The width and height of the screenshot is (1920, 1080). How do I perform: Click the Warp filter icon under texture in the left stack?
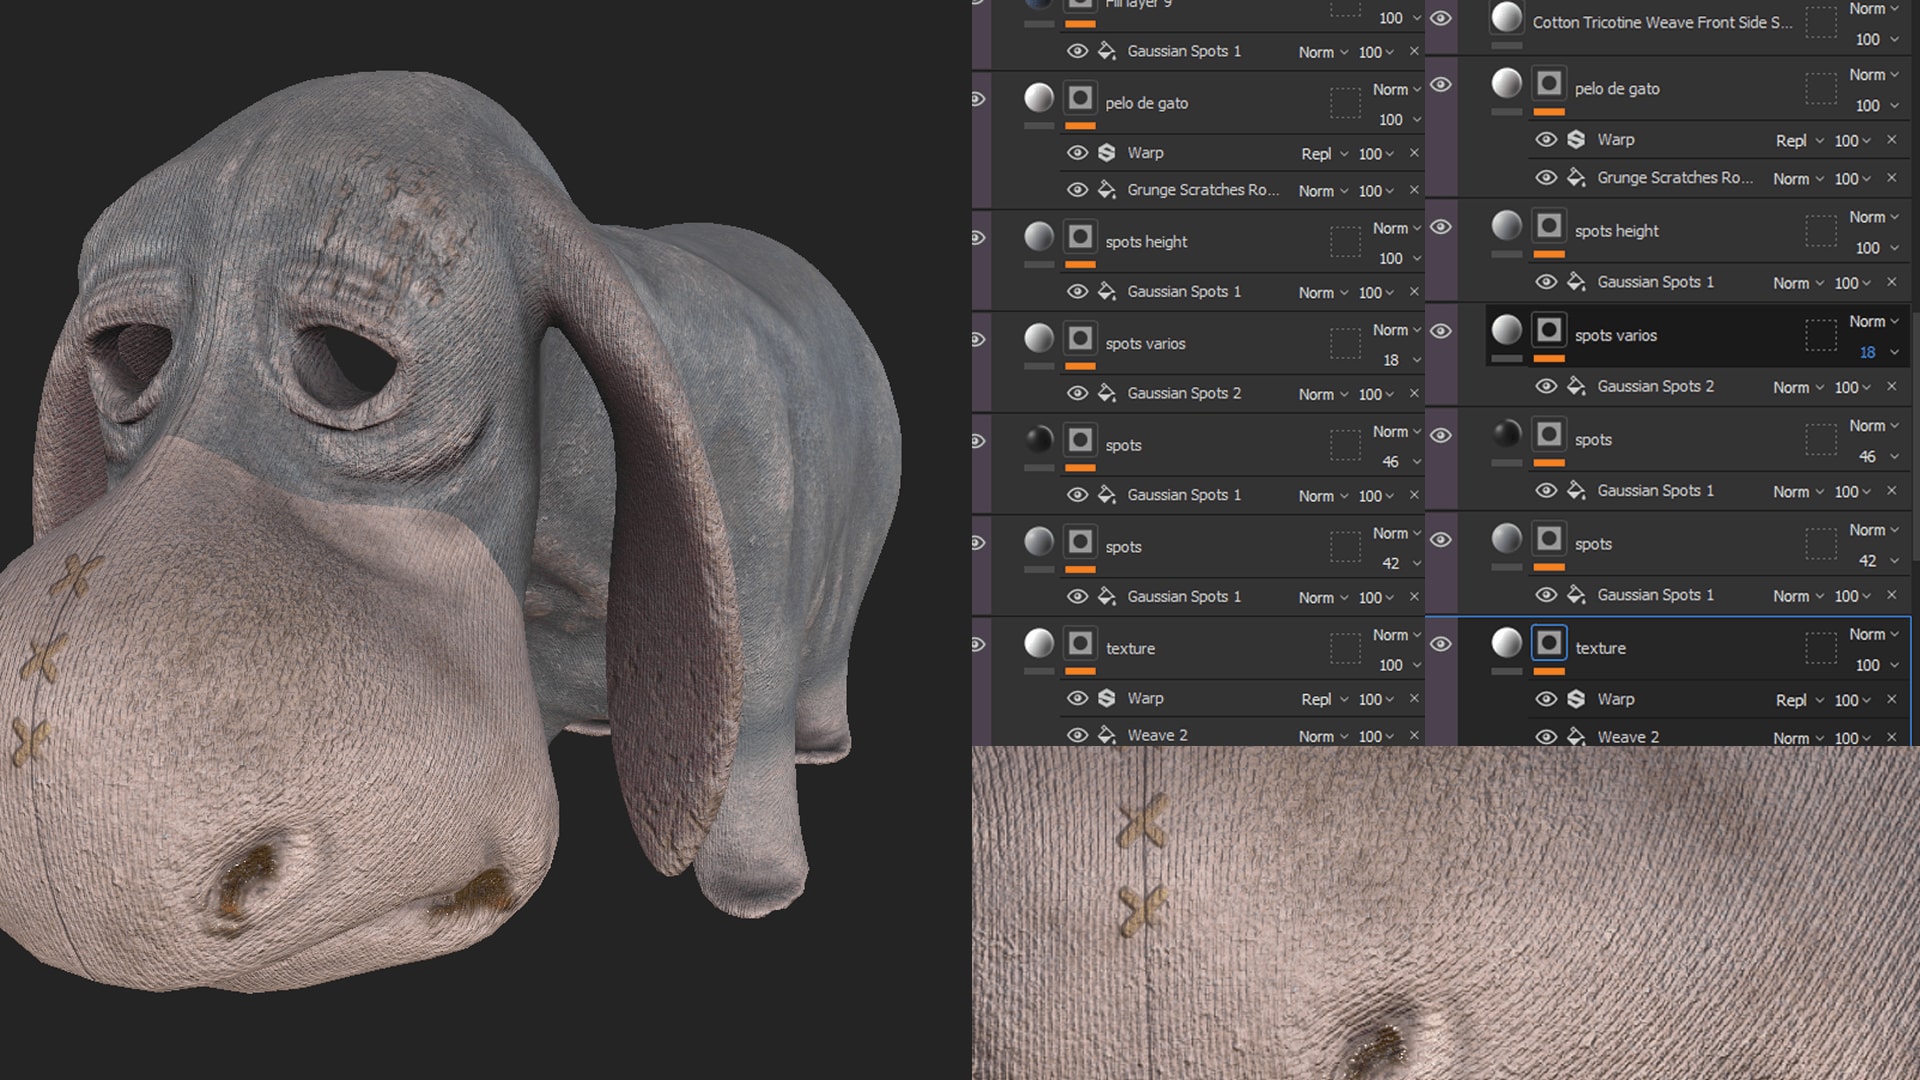pyautogui.click(x=1106, y=698)
